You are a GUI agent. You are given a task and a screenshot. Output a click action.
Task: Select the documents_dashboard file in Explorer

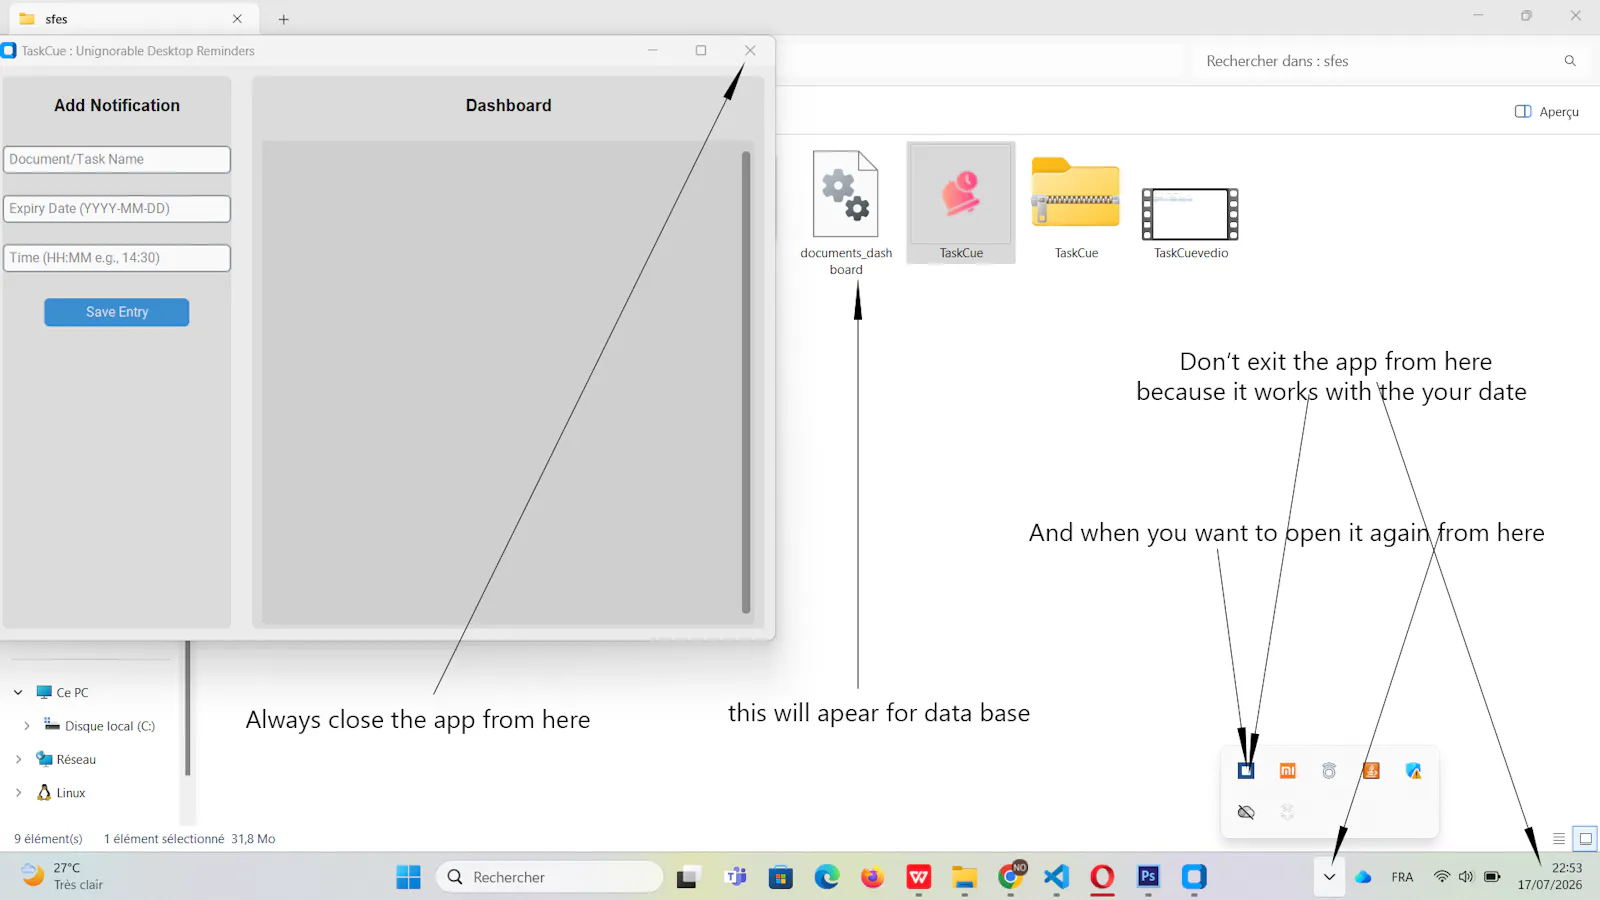pyautogui.click(x=846, y=212)
